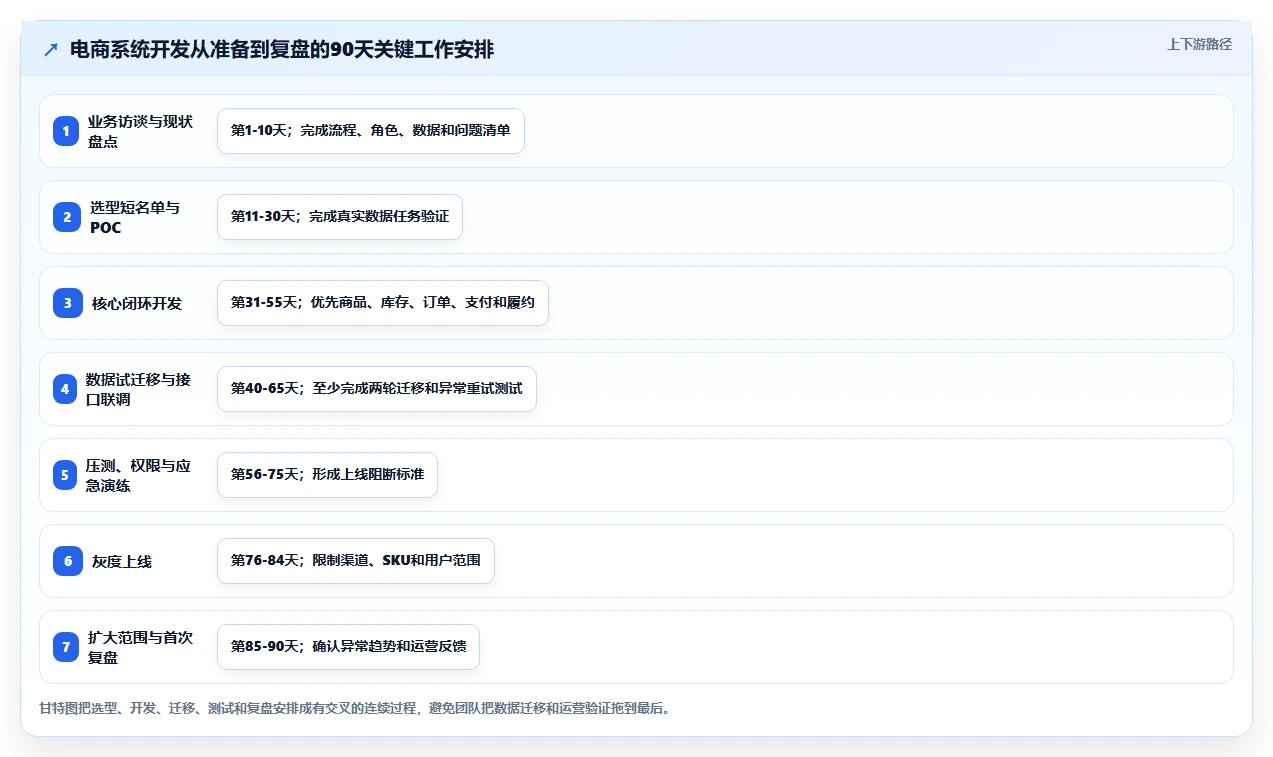Open the 第56-75天 detail card

click(x=327, y=475)
